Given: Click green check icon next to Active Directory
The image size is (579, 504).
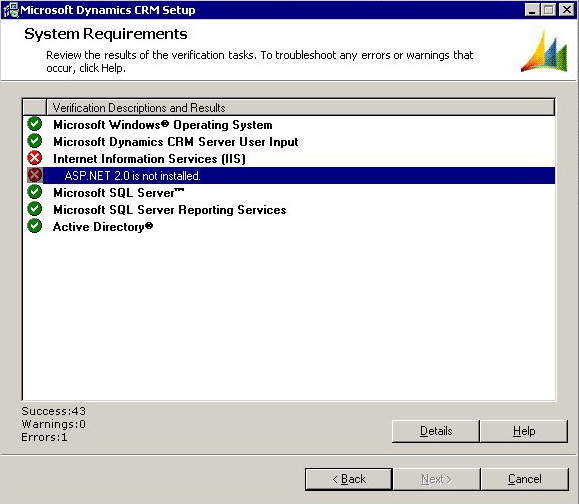Looking at the screenshot, I should [x=35, y=226].
